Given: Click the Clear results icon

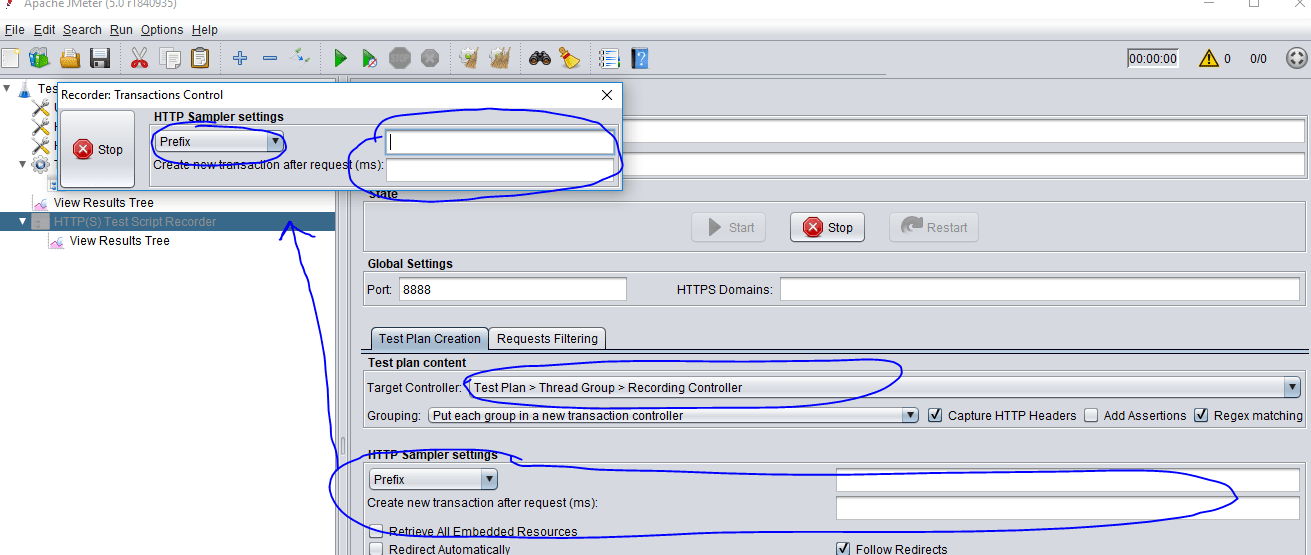Looking at the screenshot, I should pyautogui.click(x=469, y=58).
